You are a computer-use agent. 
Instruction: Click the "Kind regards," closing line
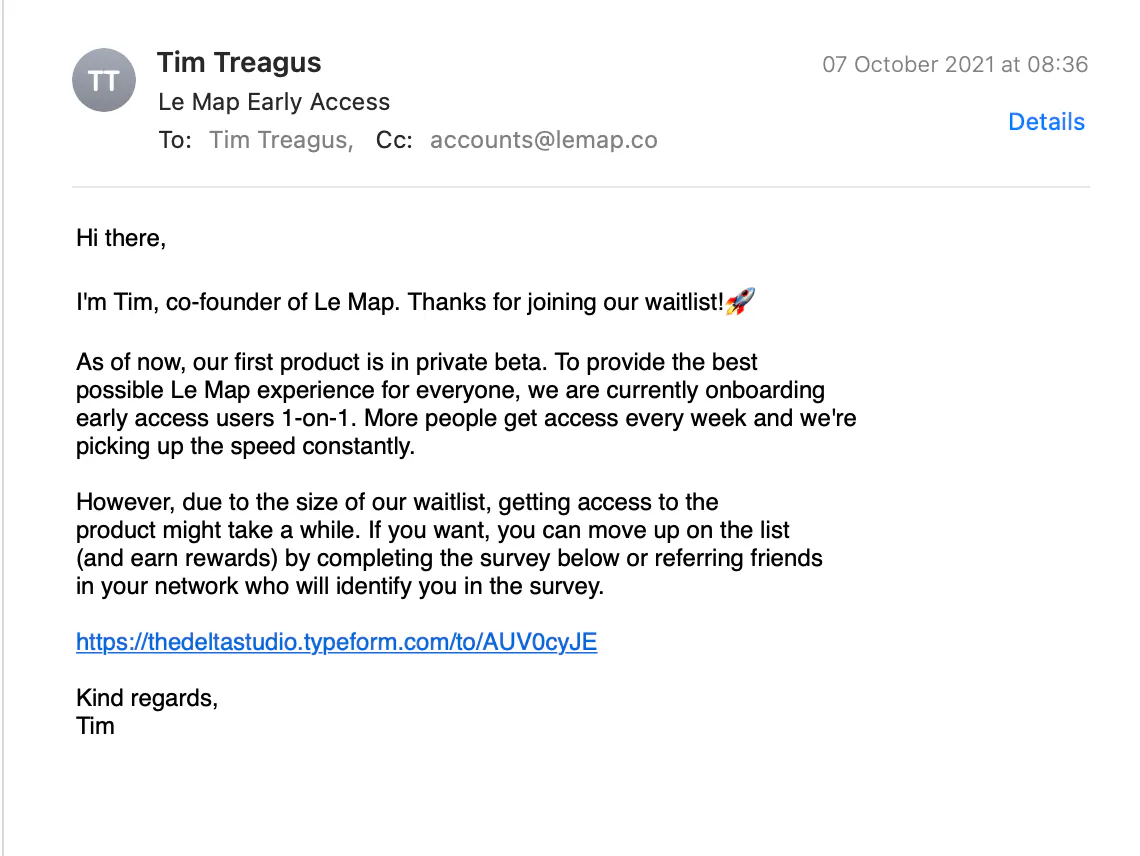pos(147,697)
